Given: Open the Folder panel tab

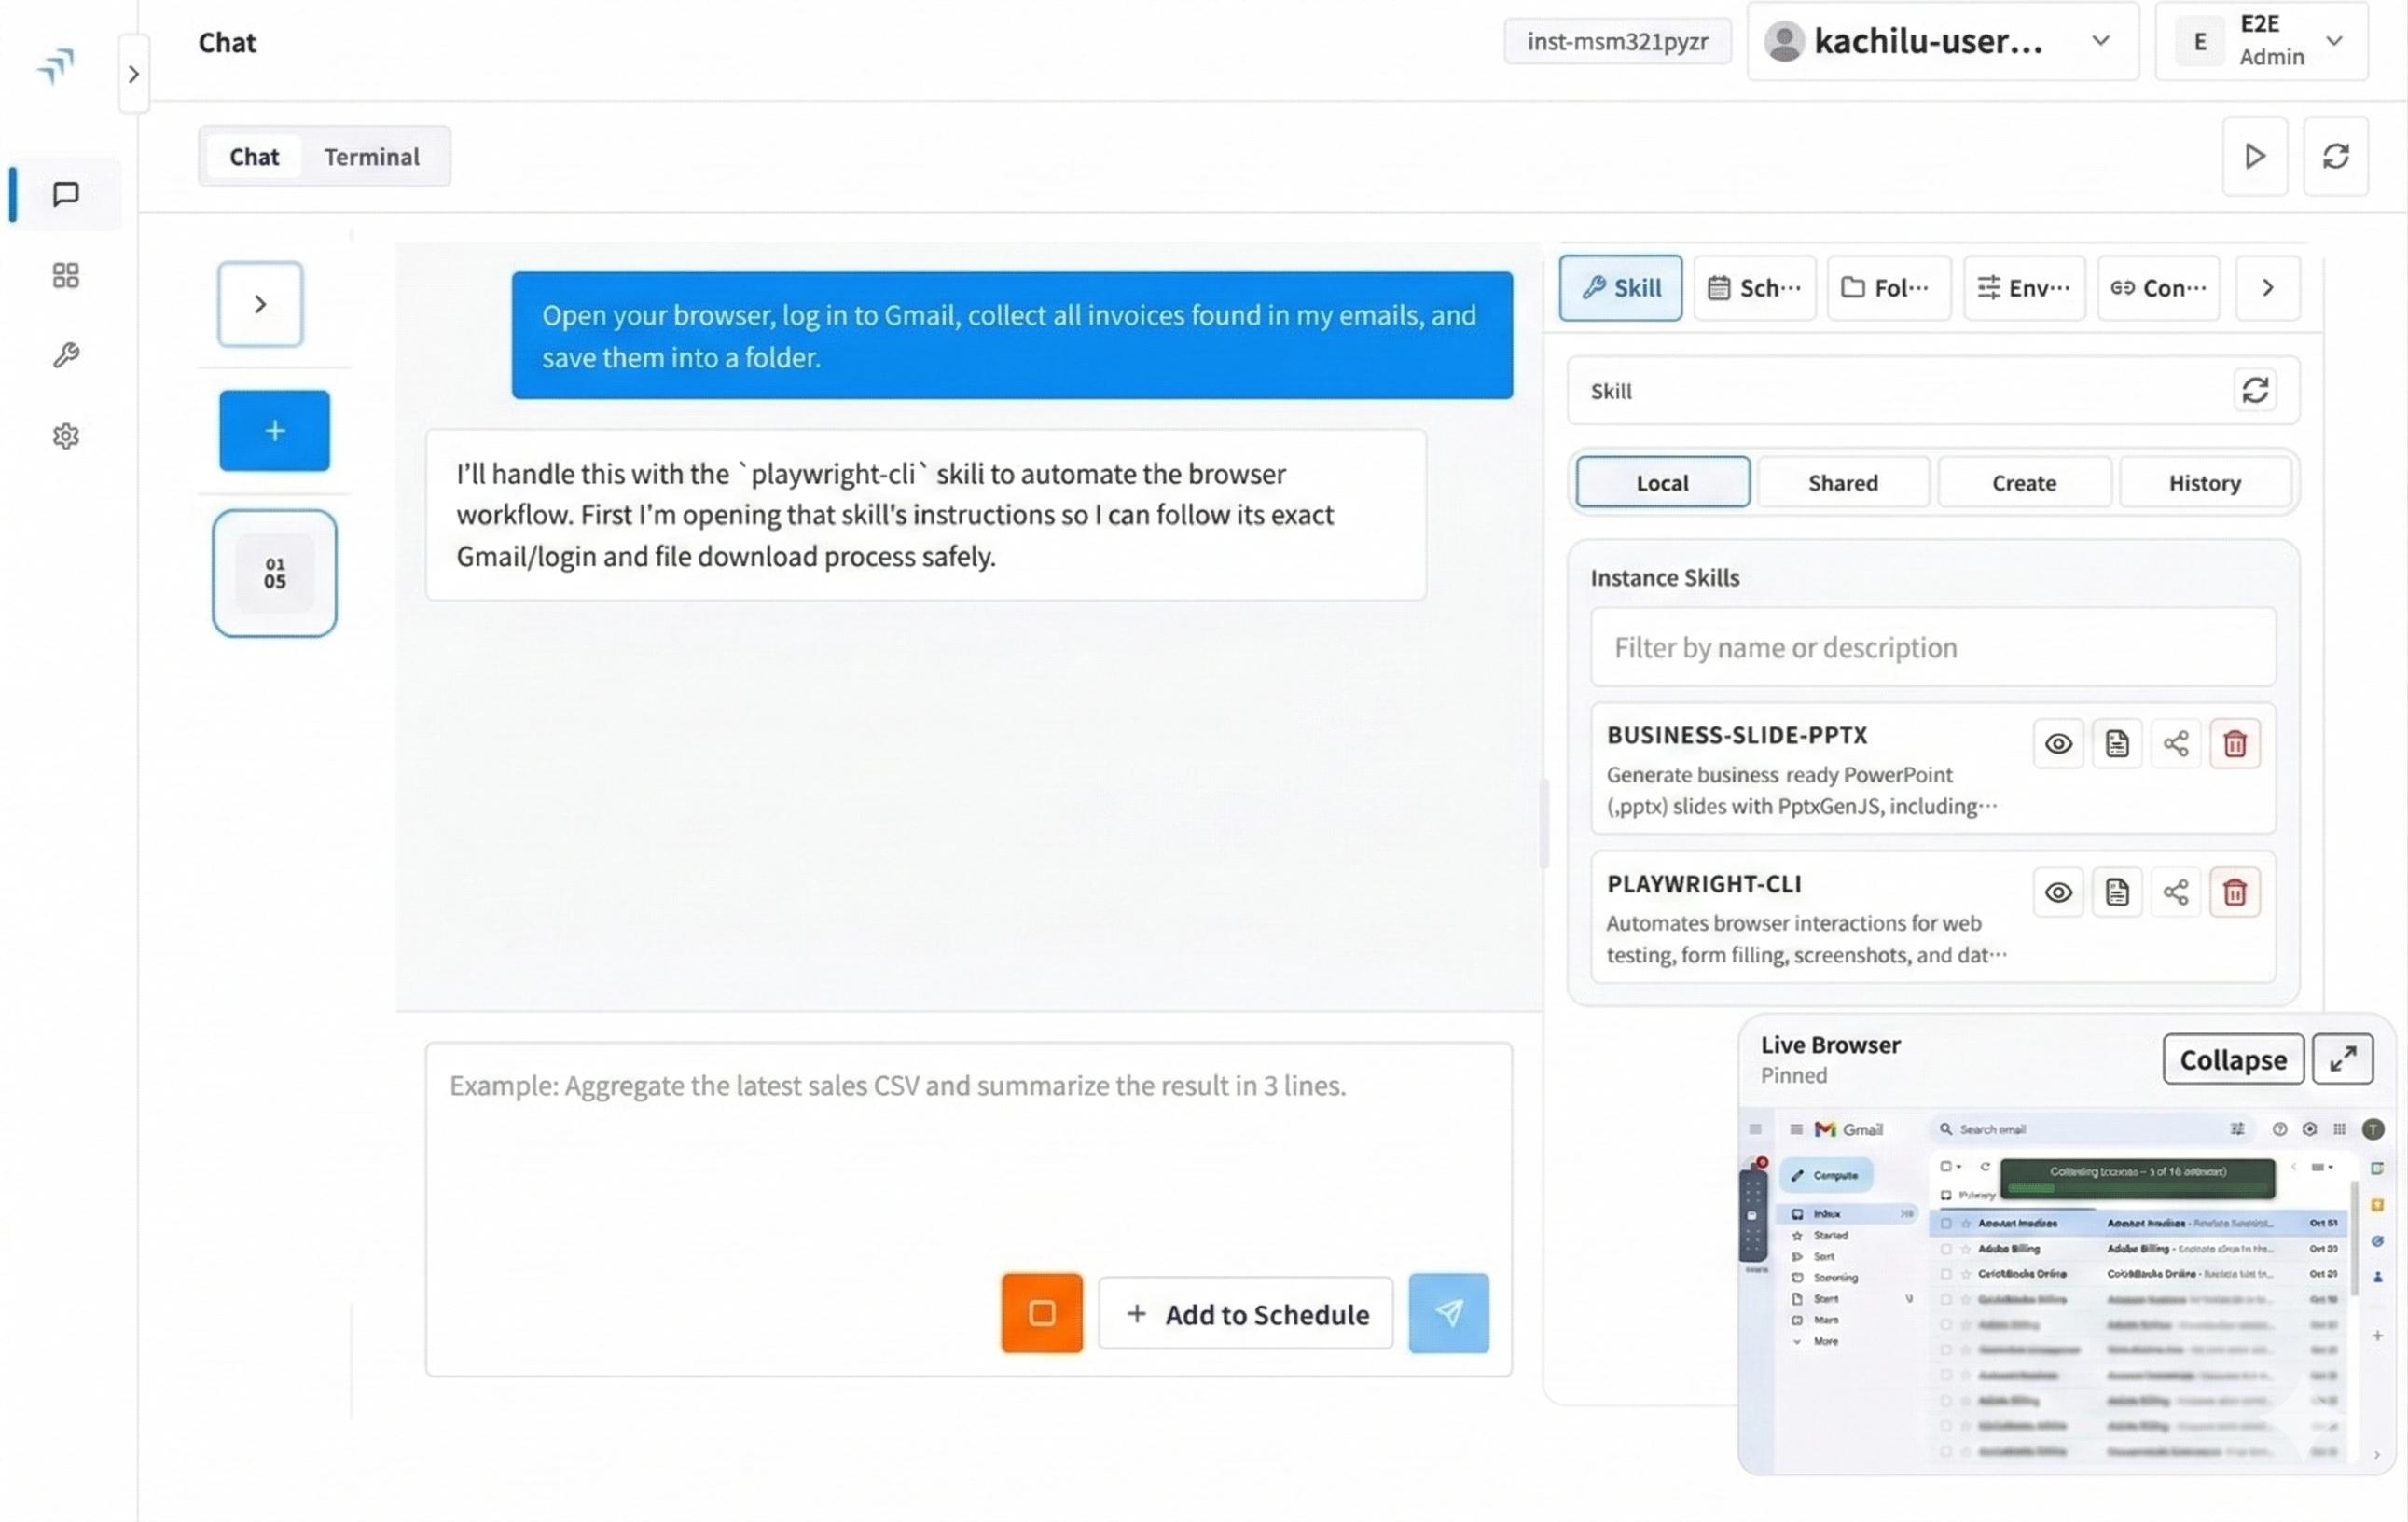Looking at the screenshot, I should point(1888,288).
